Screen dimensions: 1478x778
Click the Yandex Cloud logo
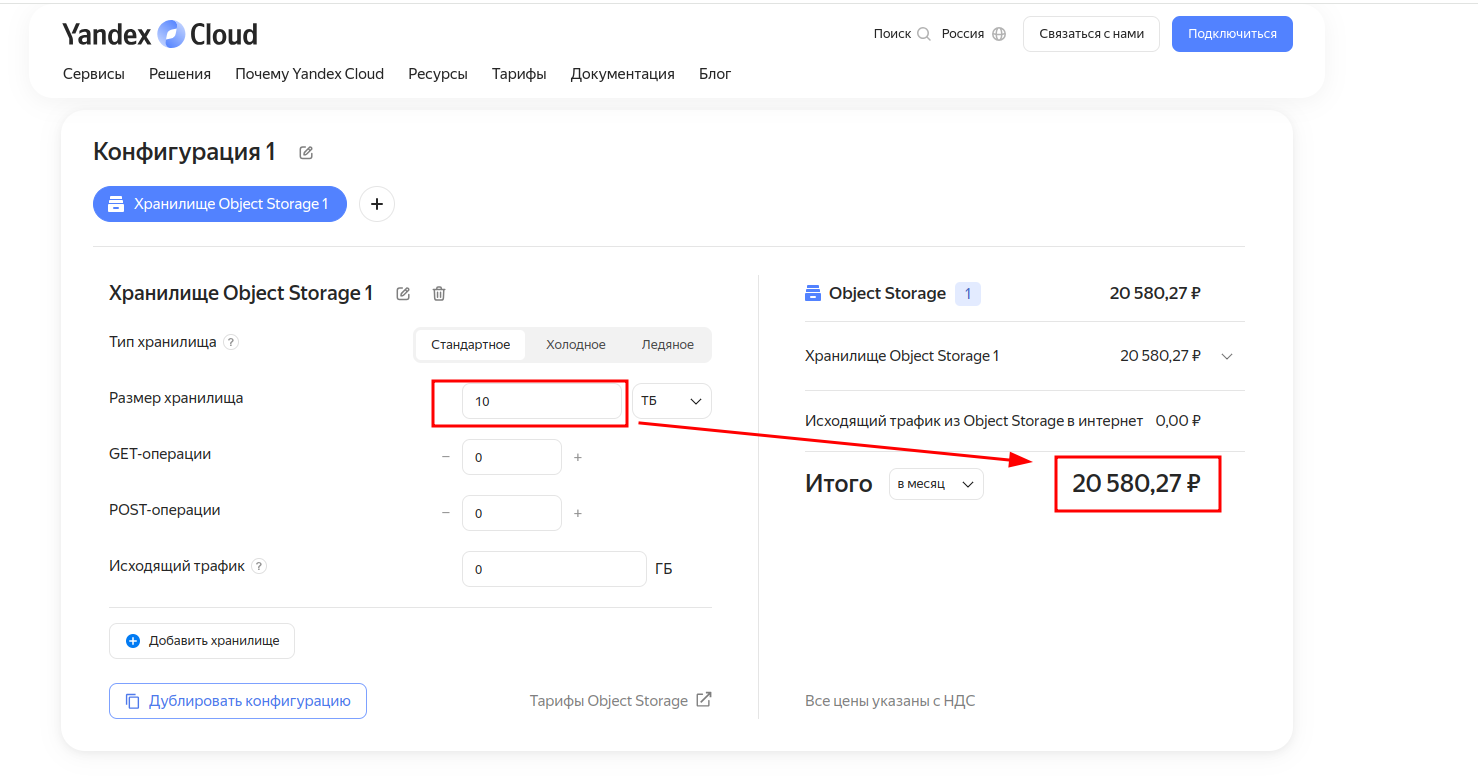160,34
